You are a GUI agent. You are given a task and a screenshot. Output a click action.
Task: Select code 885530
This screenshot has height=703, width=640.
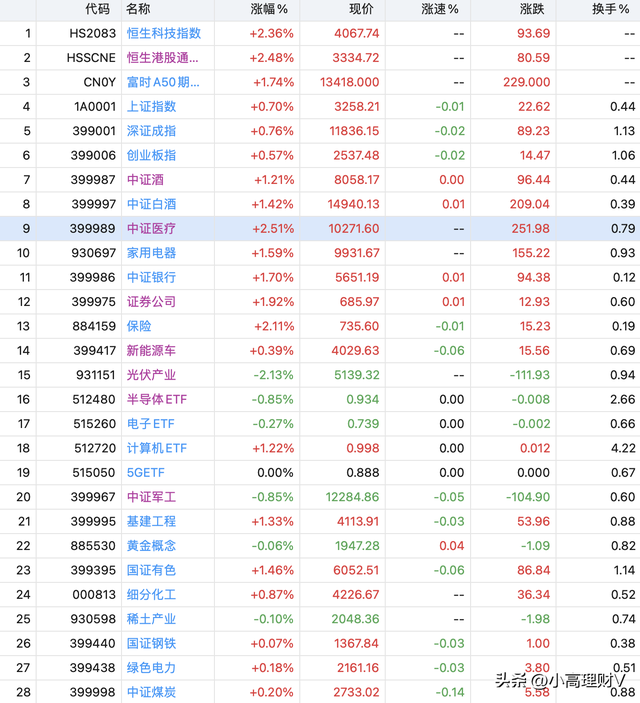pyautogui.click(x=93, y=546)
